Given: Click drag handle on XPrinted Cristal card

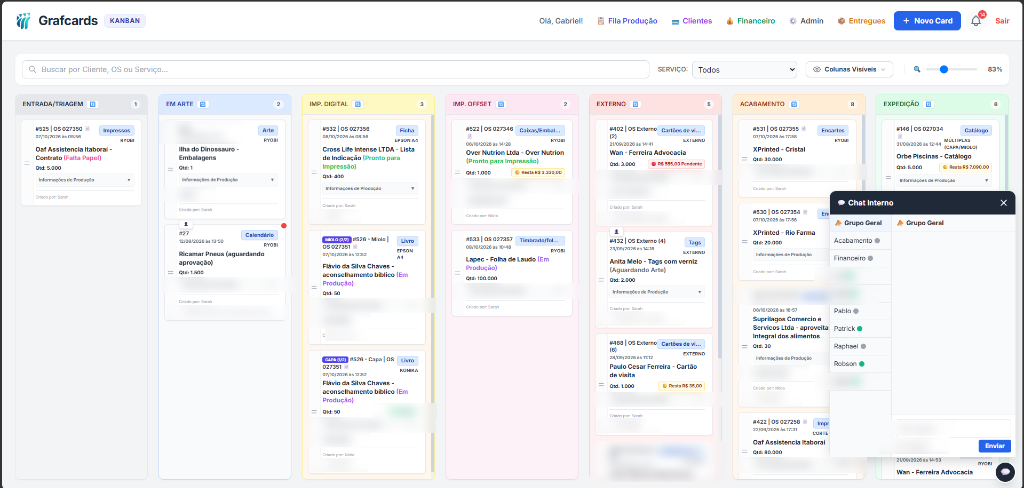Looking at the screenshot, I should pos(744,159).
